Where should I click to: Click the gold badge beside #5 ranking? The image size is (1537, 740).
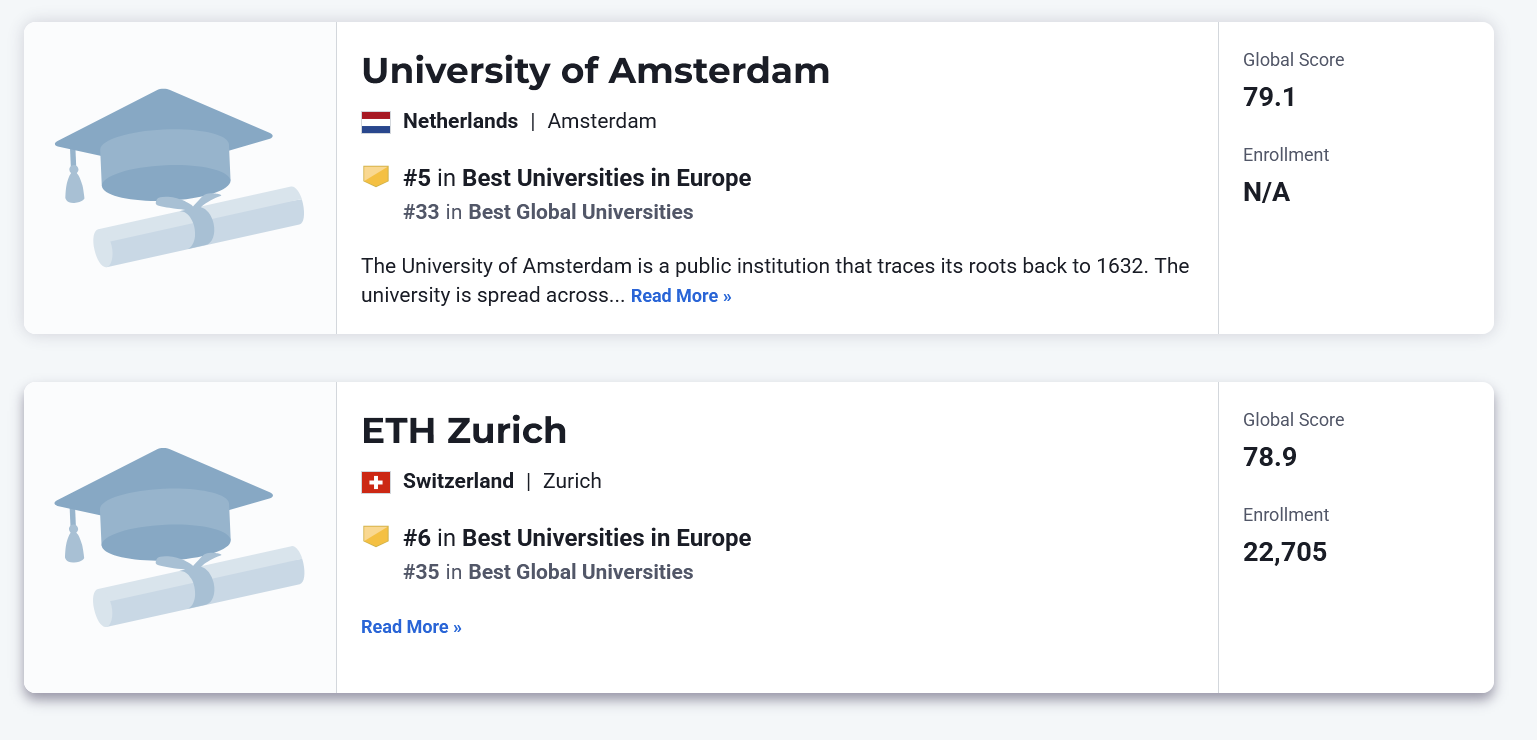[375, 177]
